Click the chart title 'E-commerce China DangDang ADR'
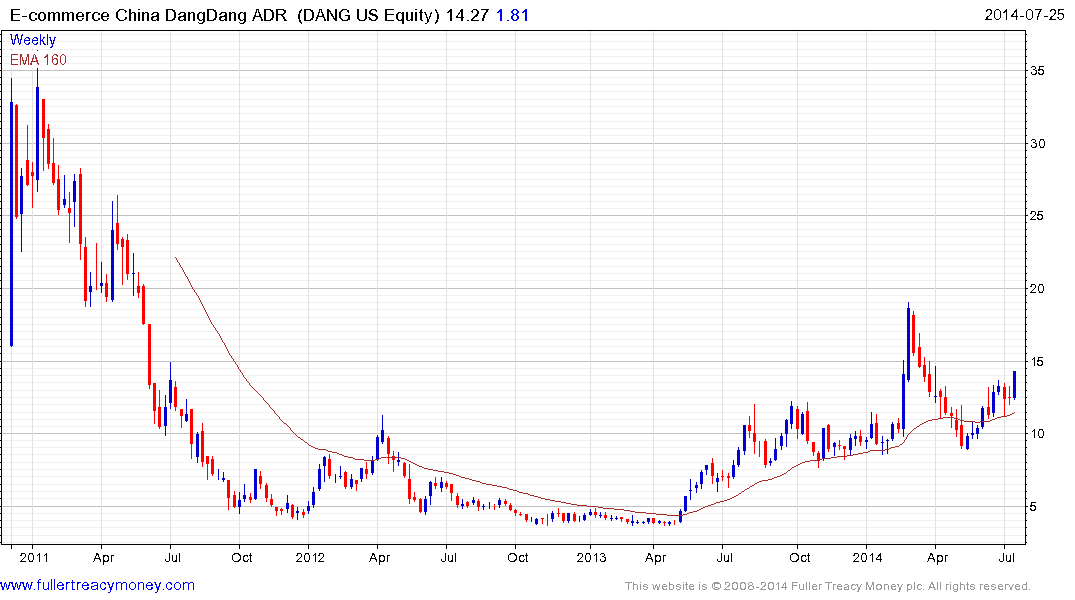Screen dimensions: 1075x600 click(x=148, y=15)
